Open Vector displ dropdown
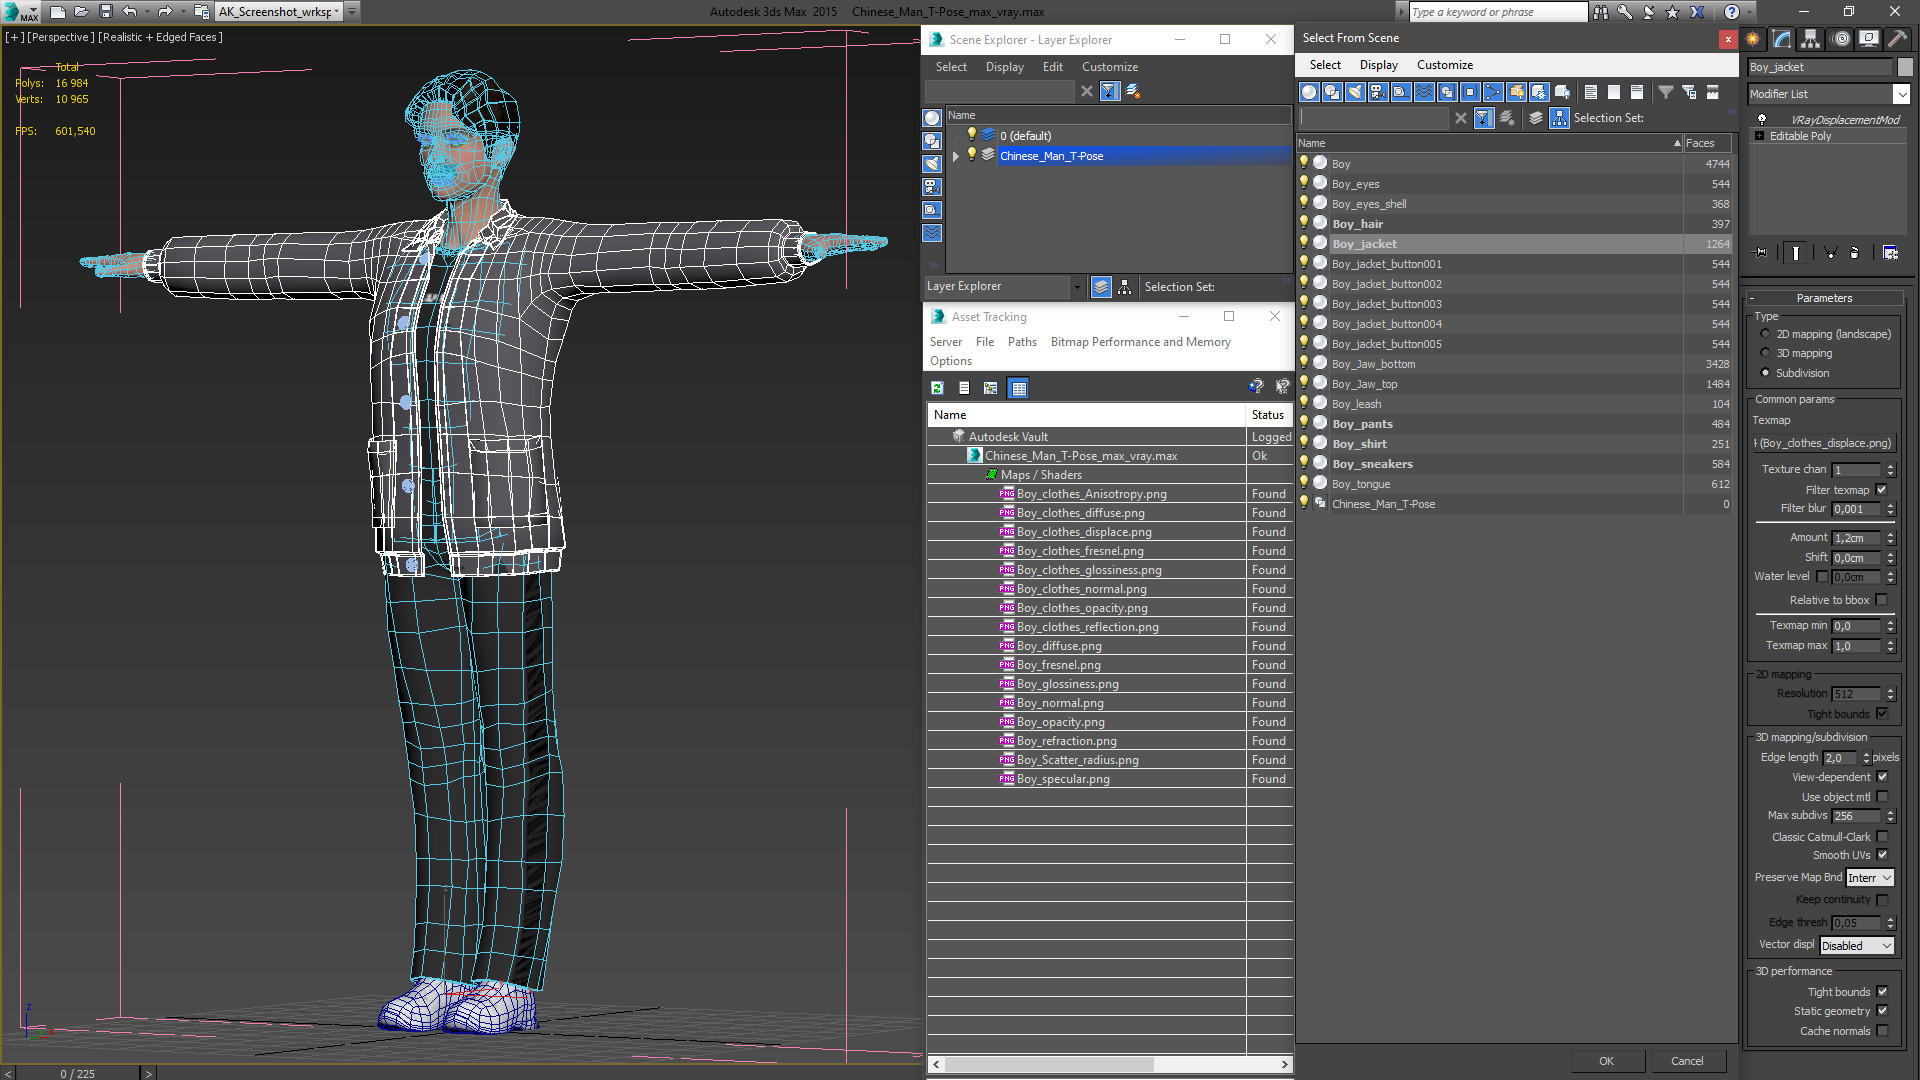The width and height of the screenshot is (1920, 1080). point(1857,946)
